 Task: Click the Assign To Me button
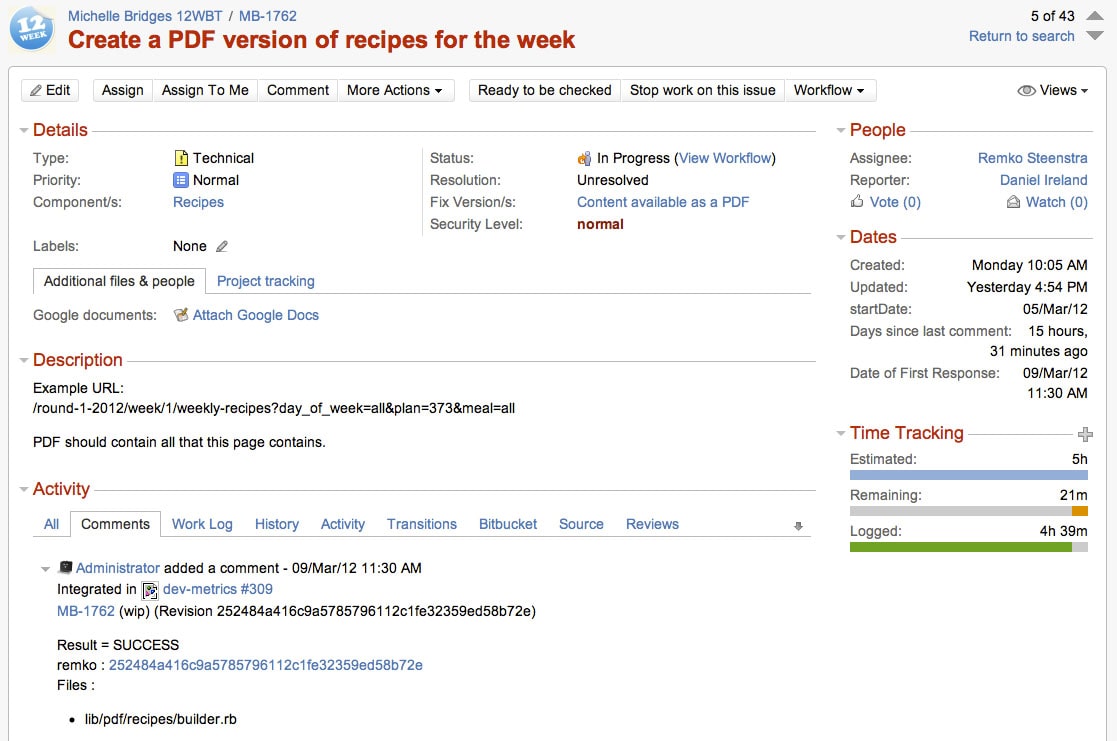point(205,90)
